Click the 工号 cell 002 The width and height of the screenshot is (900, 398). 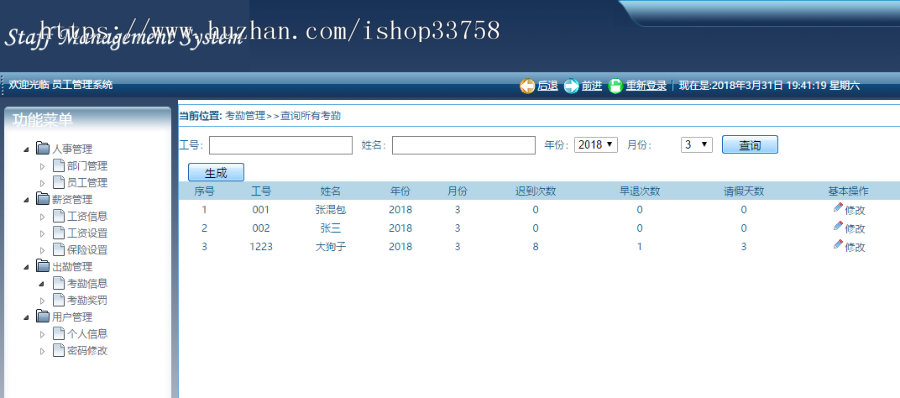coord(261,229)
